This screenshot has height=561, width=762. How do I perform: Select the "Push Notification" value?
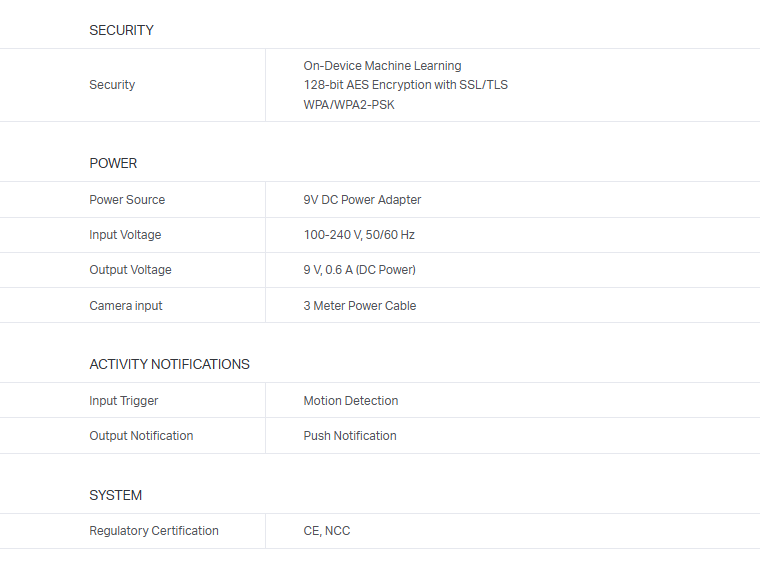pyautogui.click(x=350, y=436)
